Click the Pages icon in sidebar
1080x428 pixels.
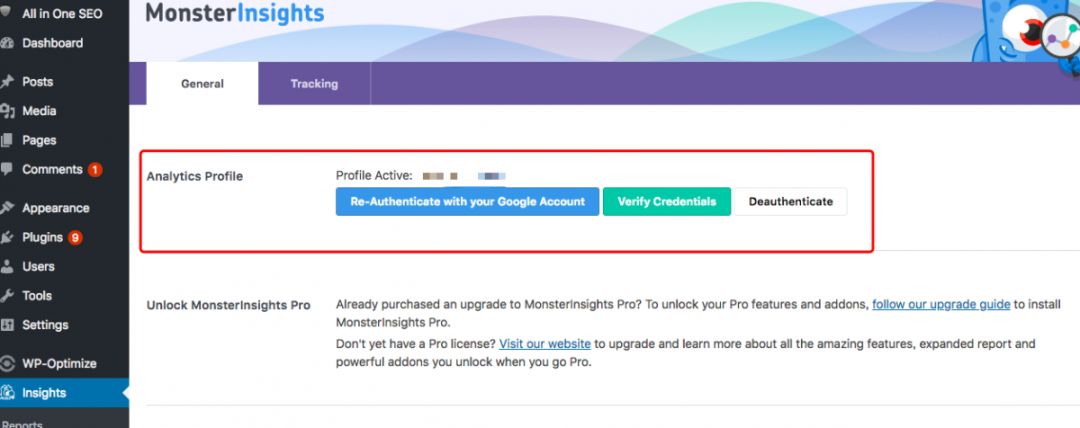(6, 140)
